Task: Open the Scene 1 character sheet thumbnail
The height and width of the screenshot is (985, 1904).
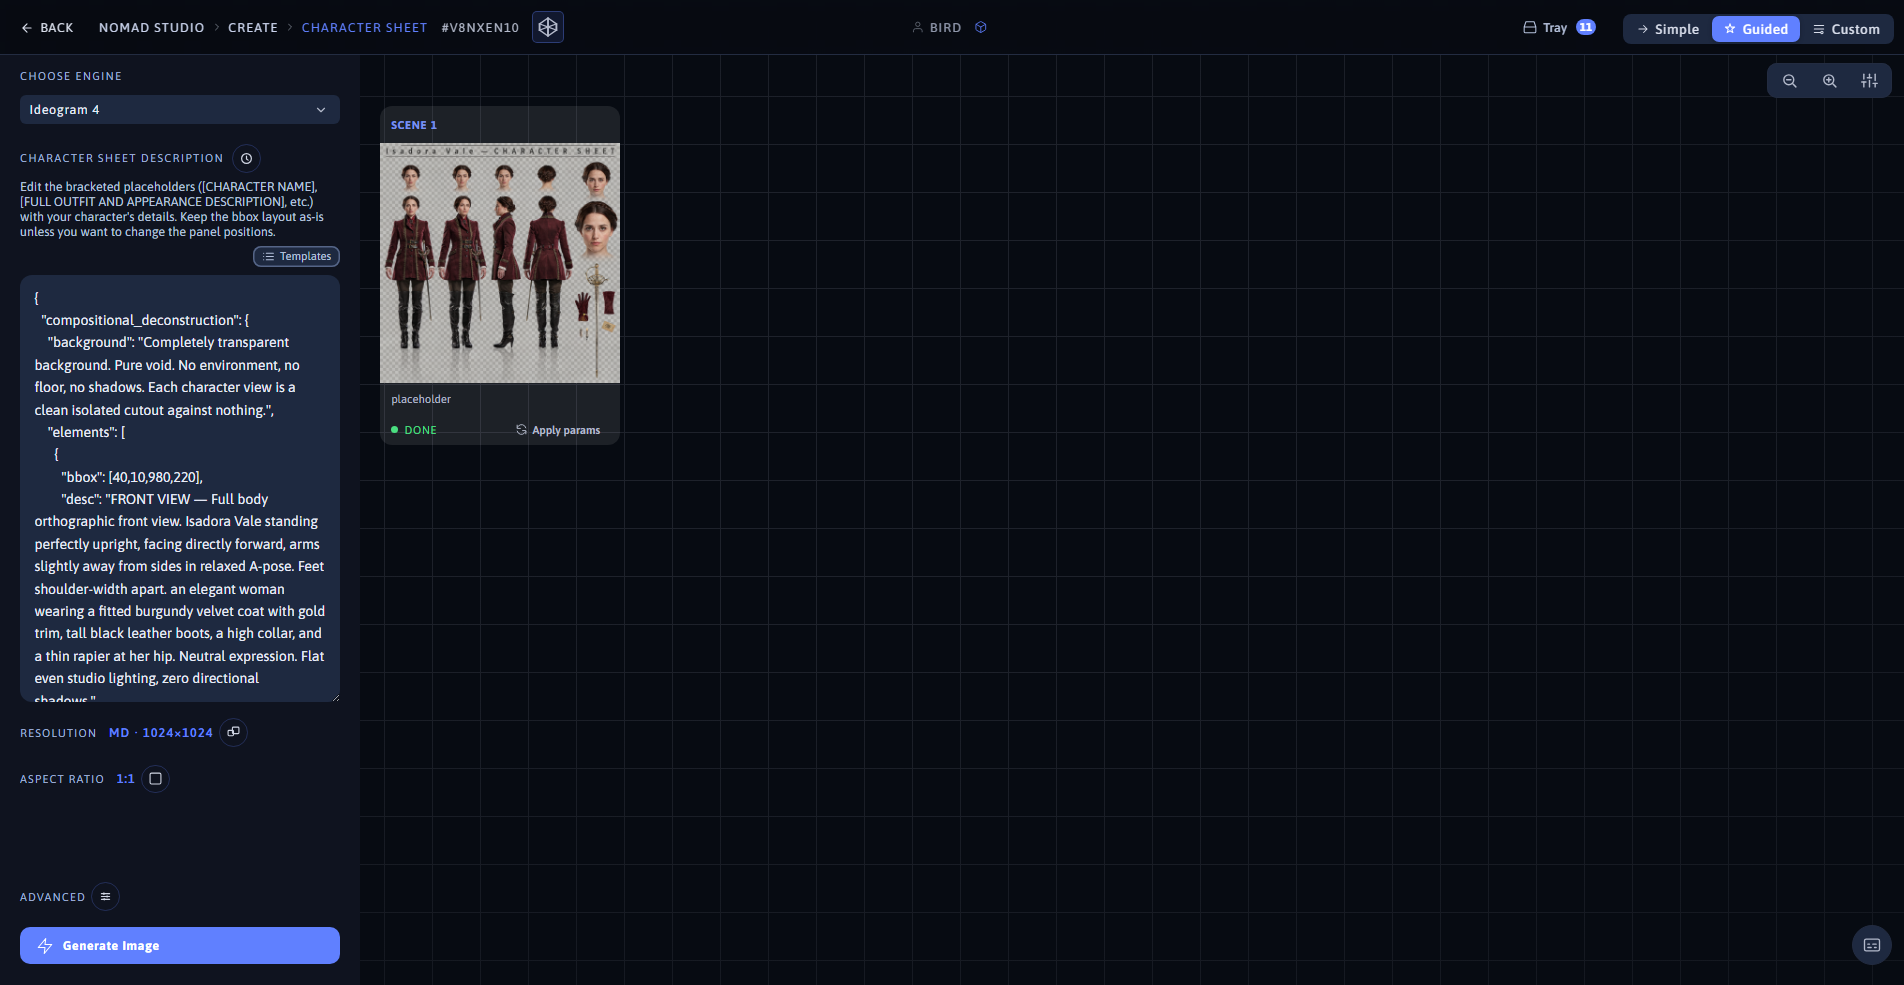Action: pos(500,263)
